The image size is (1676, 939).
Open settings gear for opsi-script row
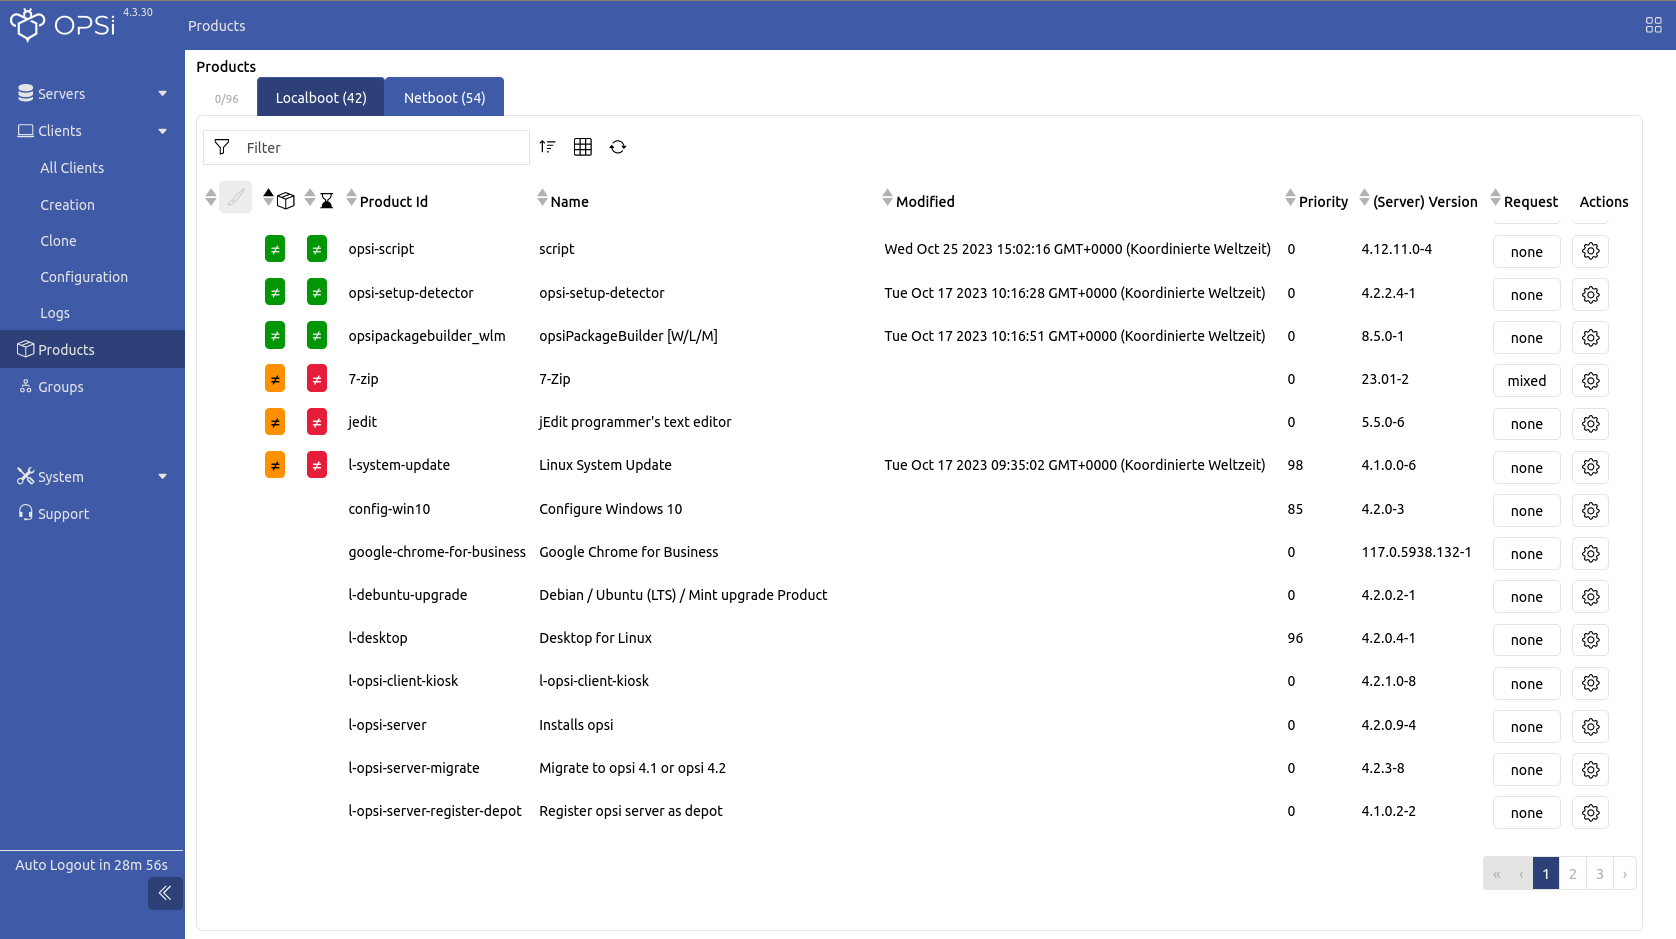[1590, 251]
